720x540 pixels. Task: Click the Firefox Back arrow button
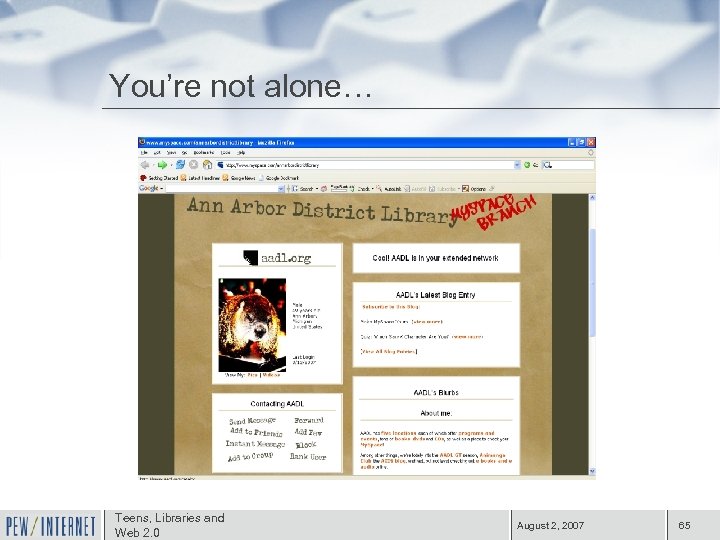click(145, 165)
